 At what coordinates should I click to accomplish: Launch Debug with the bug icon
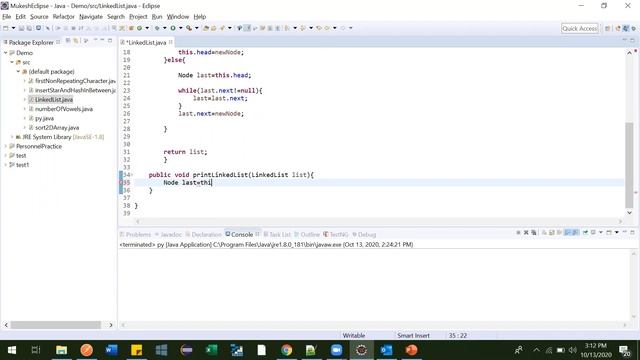tap(157, 28)
